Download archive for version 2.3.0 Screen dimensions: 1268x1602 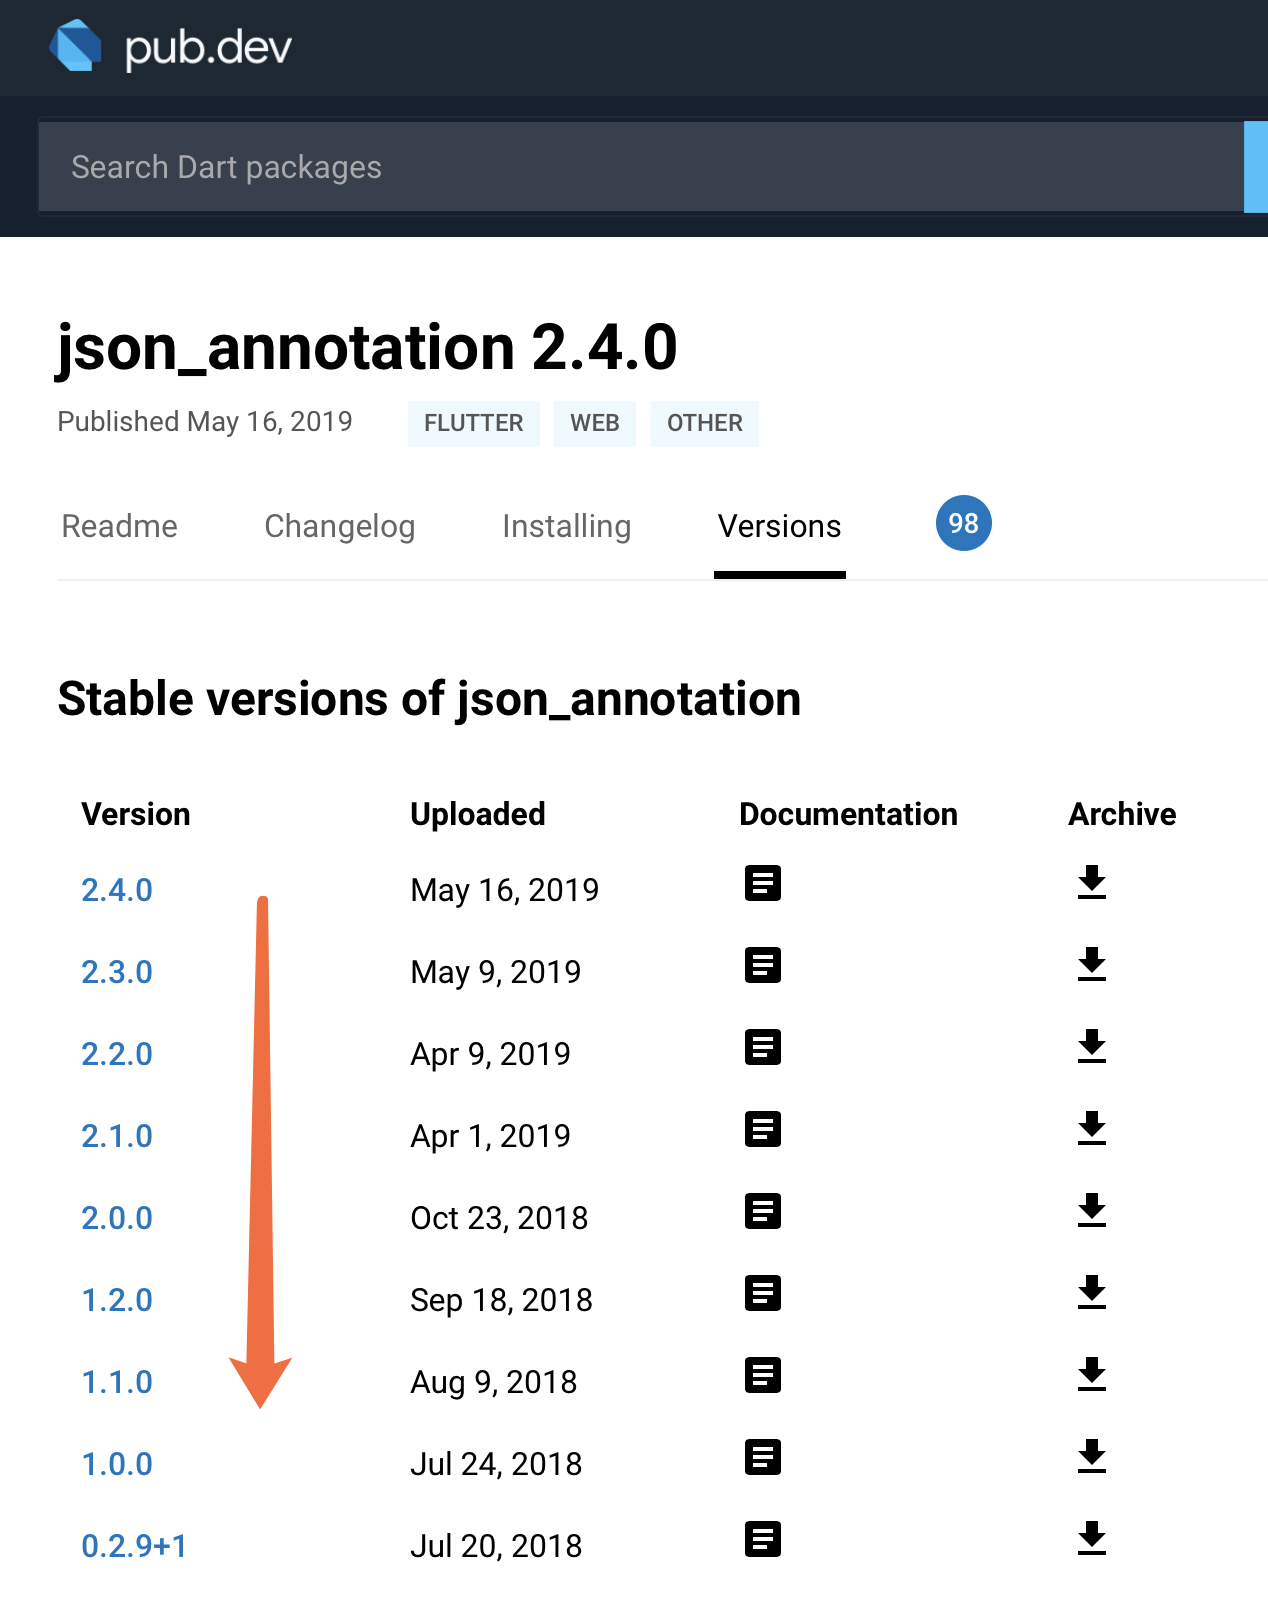point(1091,965)
